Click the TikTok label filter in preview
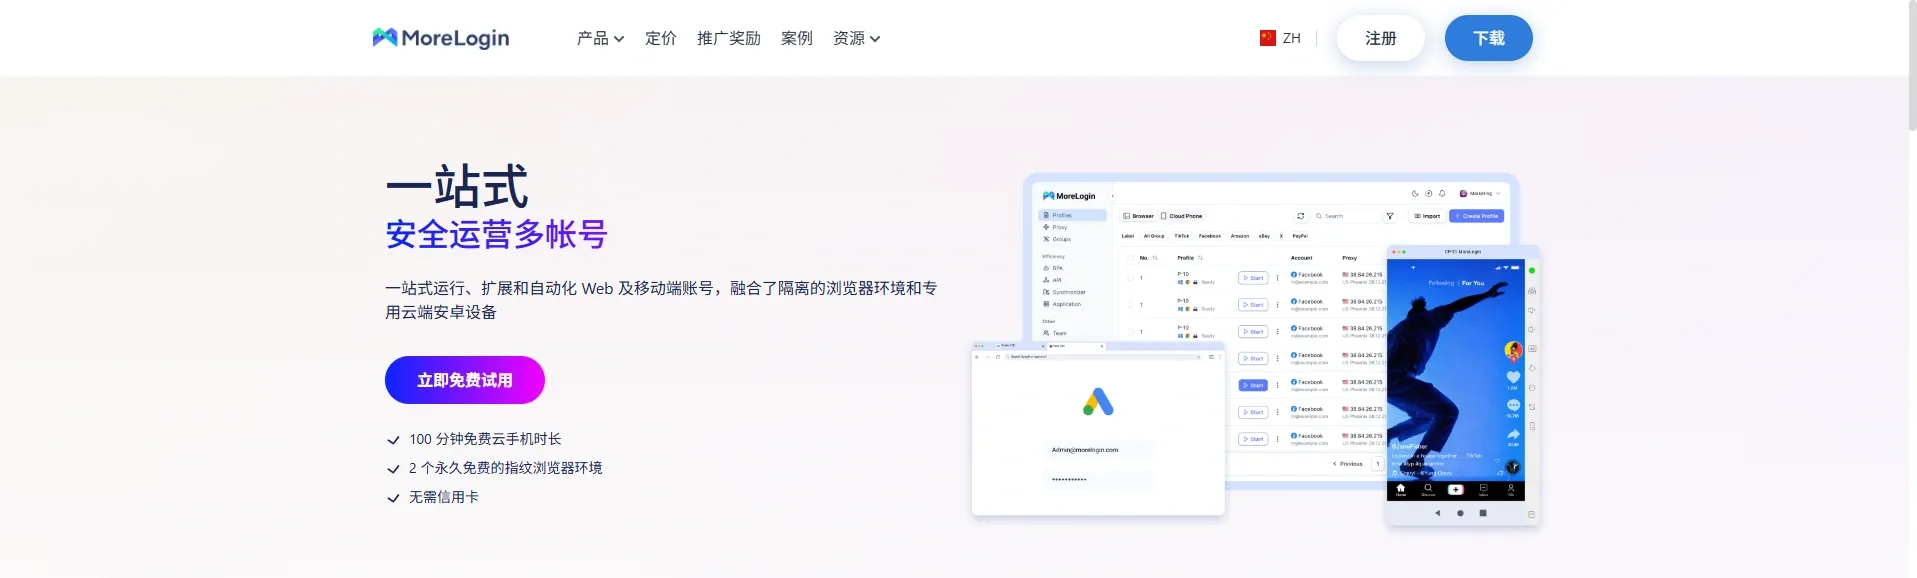 point(1181,236)
